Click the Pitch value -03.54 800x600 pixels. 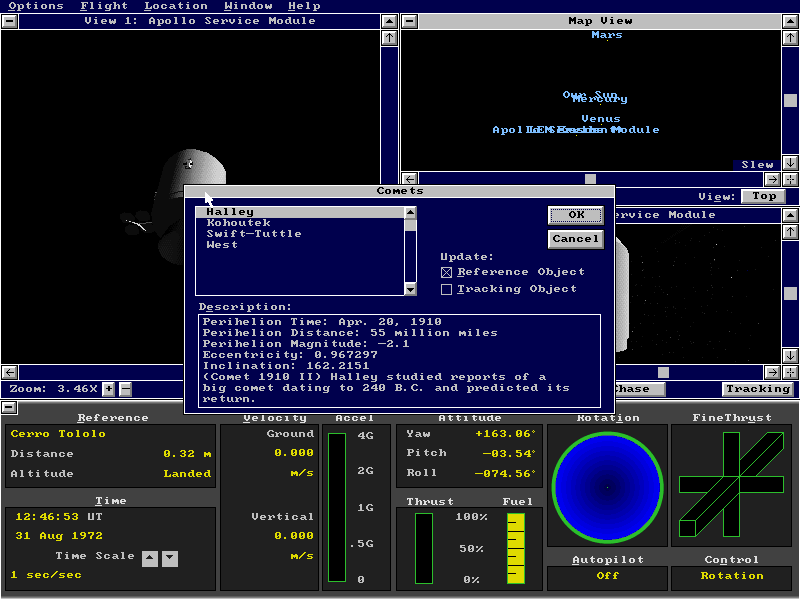(x=509, y=453)
